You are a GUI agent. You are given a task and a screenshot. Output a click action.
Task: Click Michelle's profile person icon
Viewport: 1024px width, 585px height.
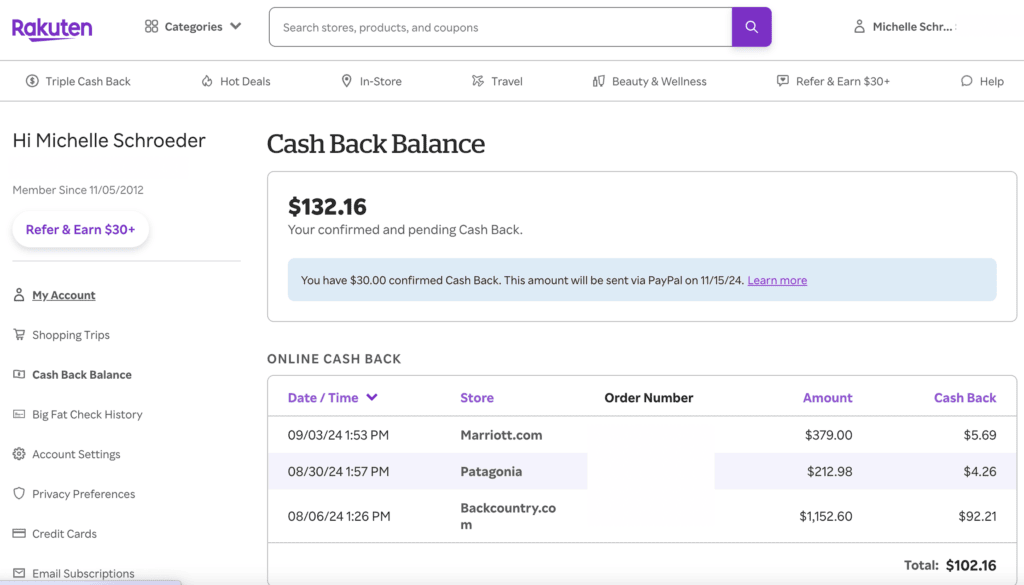click(x=859, y=27)
